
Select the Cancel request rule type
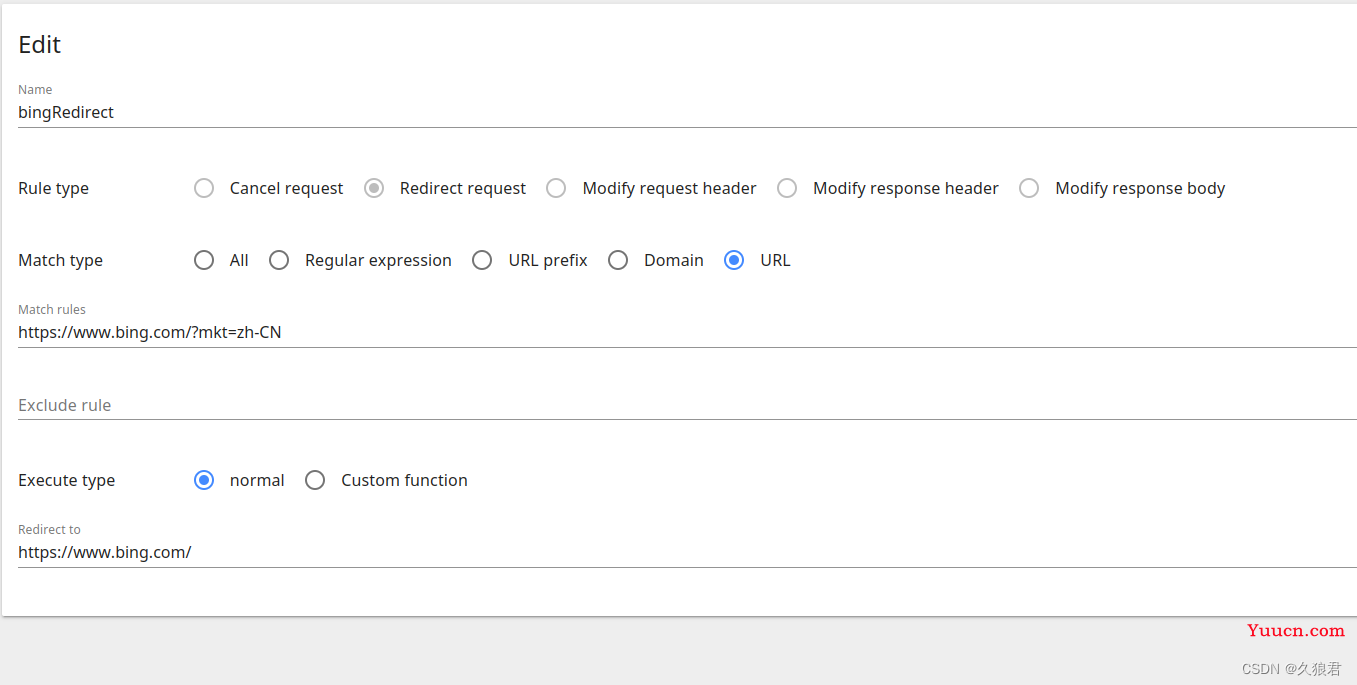coord(204,188)
